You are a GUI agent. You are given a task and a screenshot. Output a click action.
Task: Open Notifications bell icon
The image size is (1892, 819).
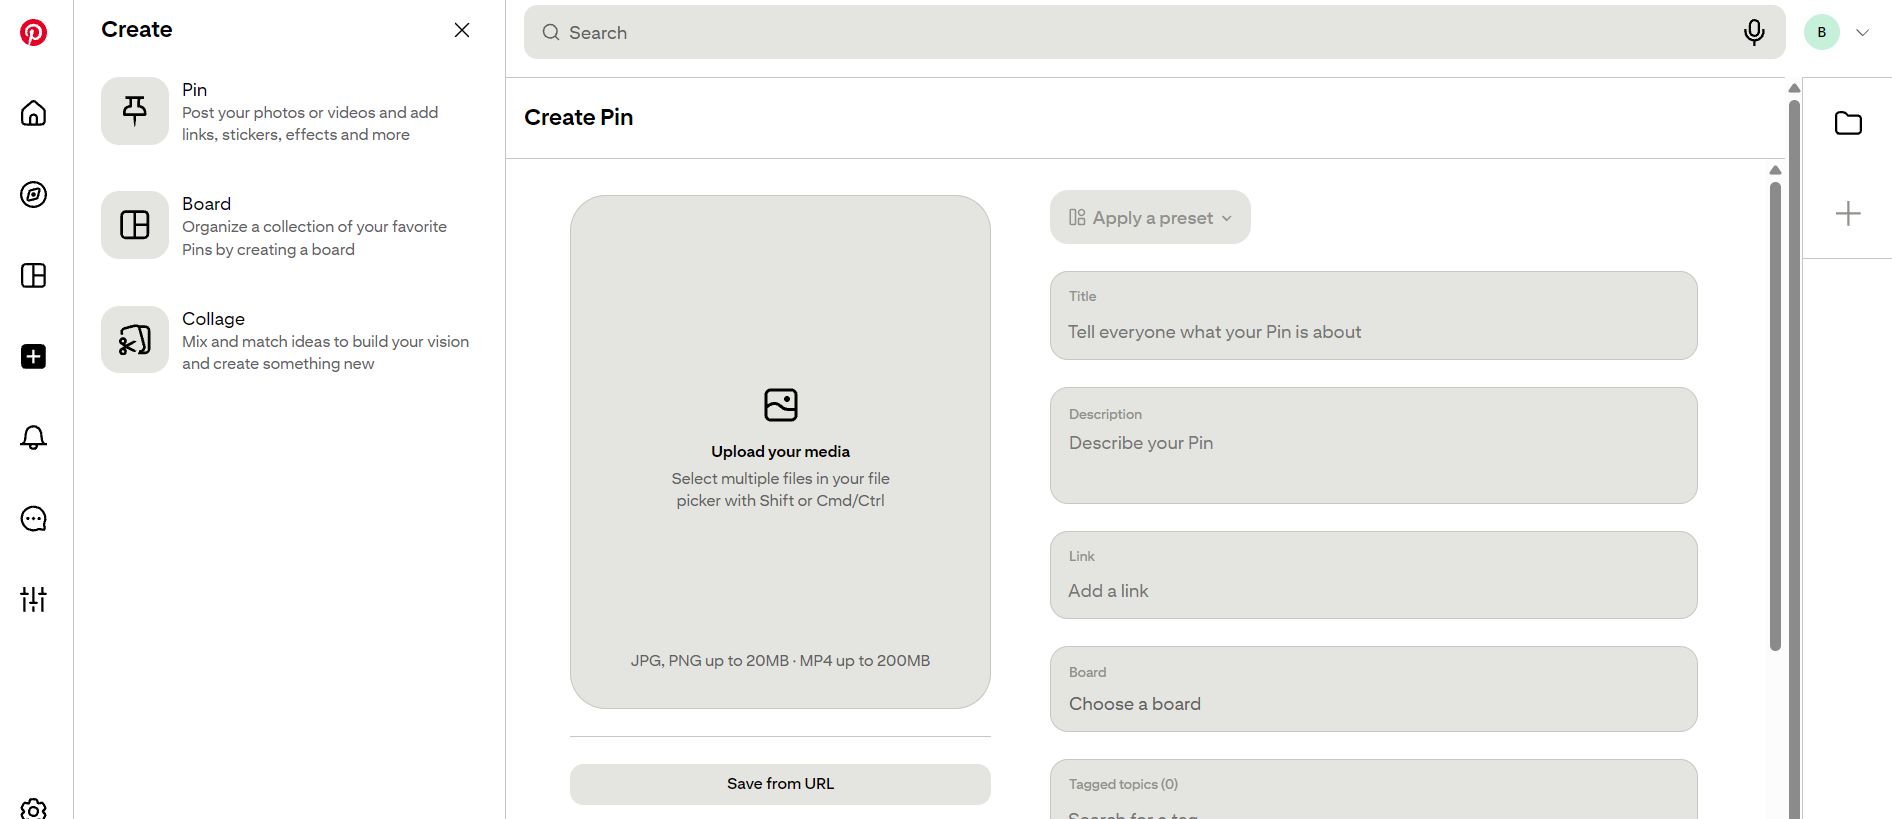tap(33, 437)
